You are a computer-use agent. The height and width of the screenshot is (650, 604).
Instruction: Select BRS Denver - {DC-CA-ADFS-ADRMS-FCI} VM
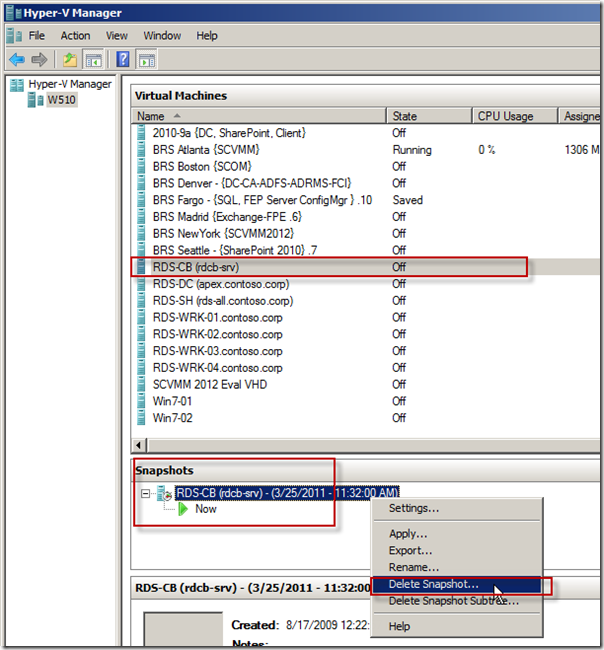[x=252, y=183]
